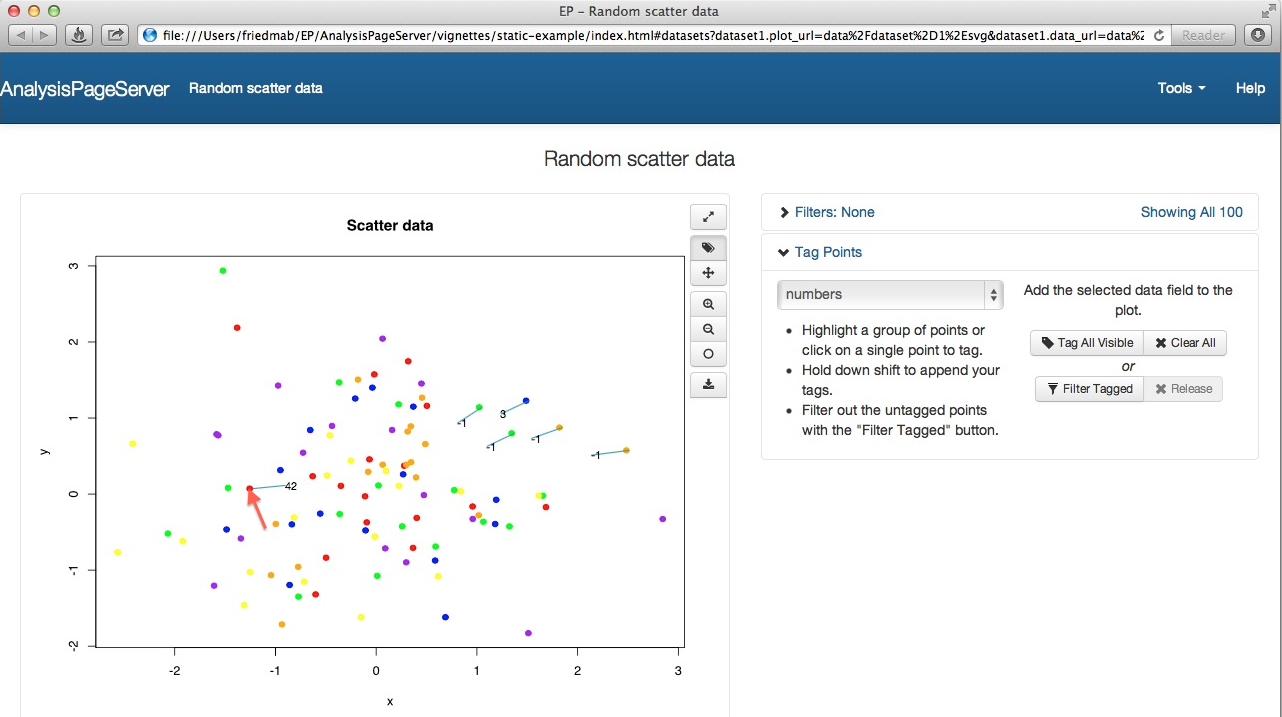Click the fullscreen expand plot icon

[x=708, y=217]
